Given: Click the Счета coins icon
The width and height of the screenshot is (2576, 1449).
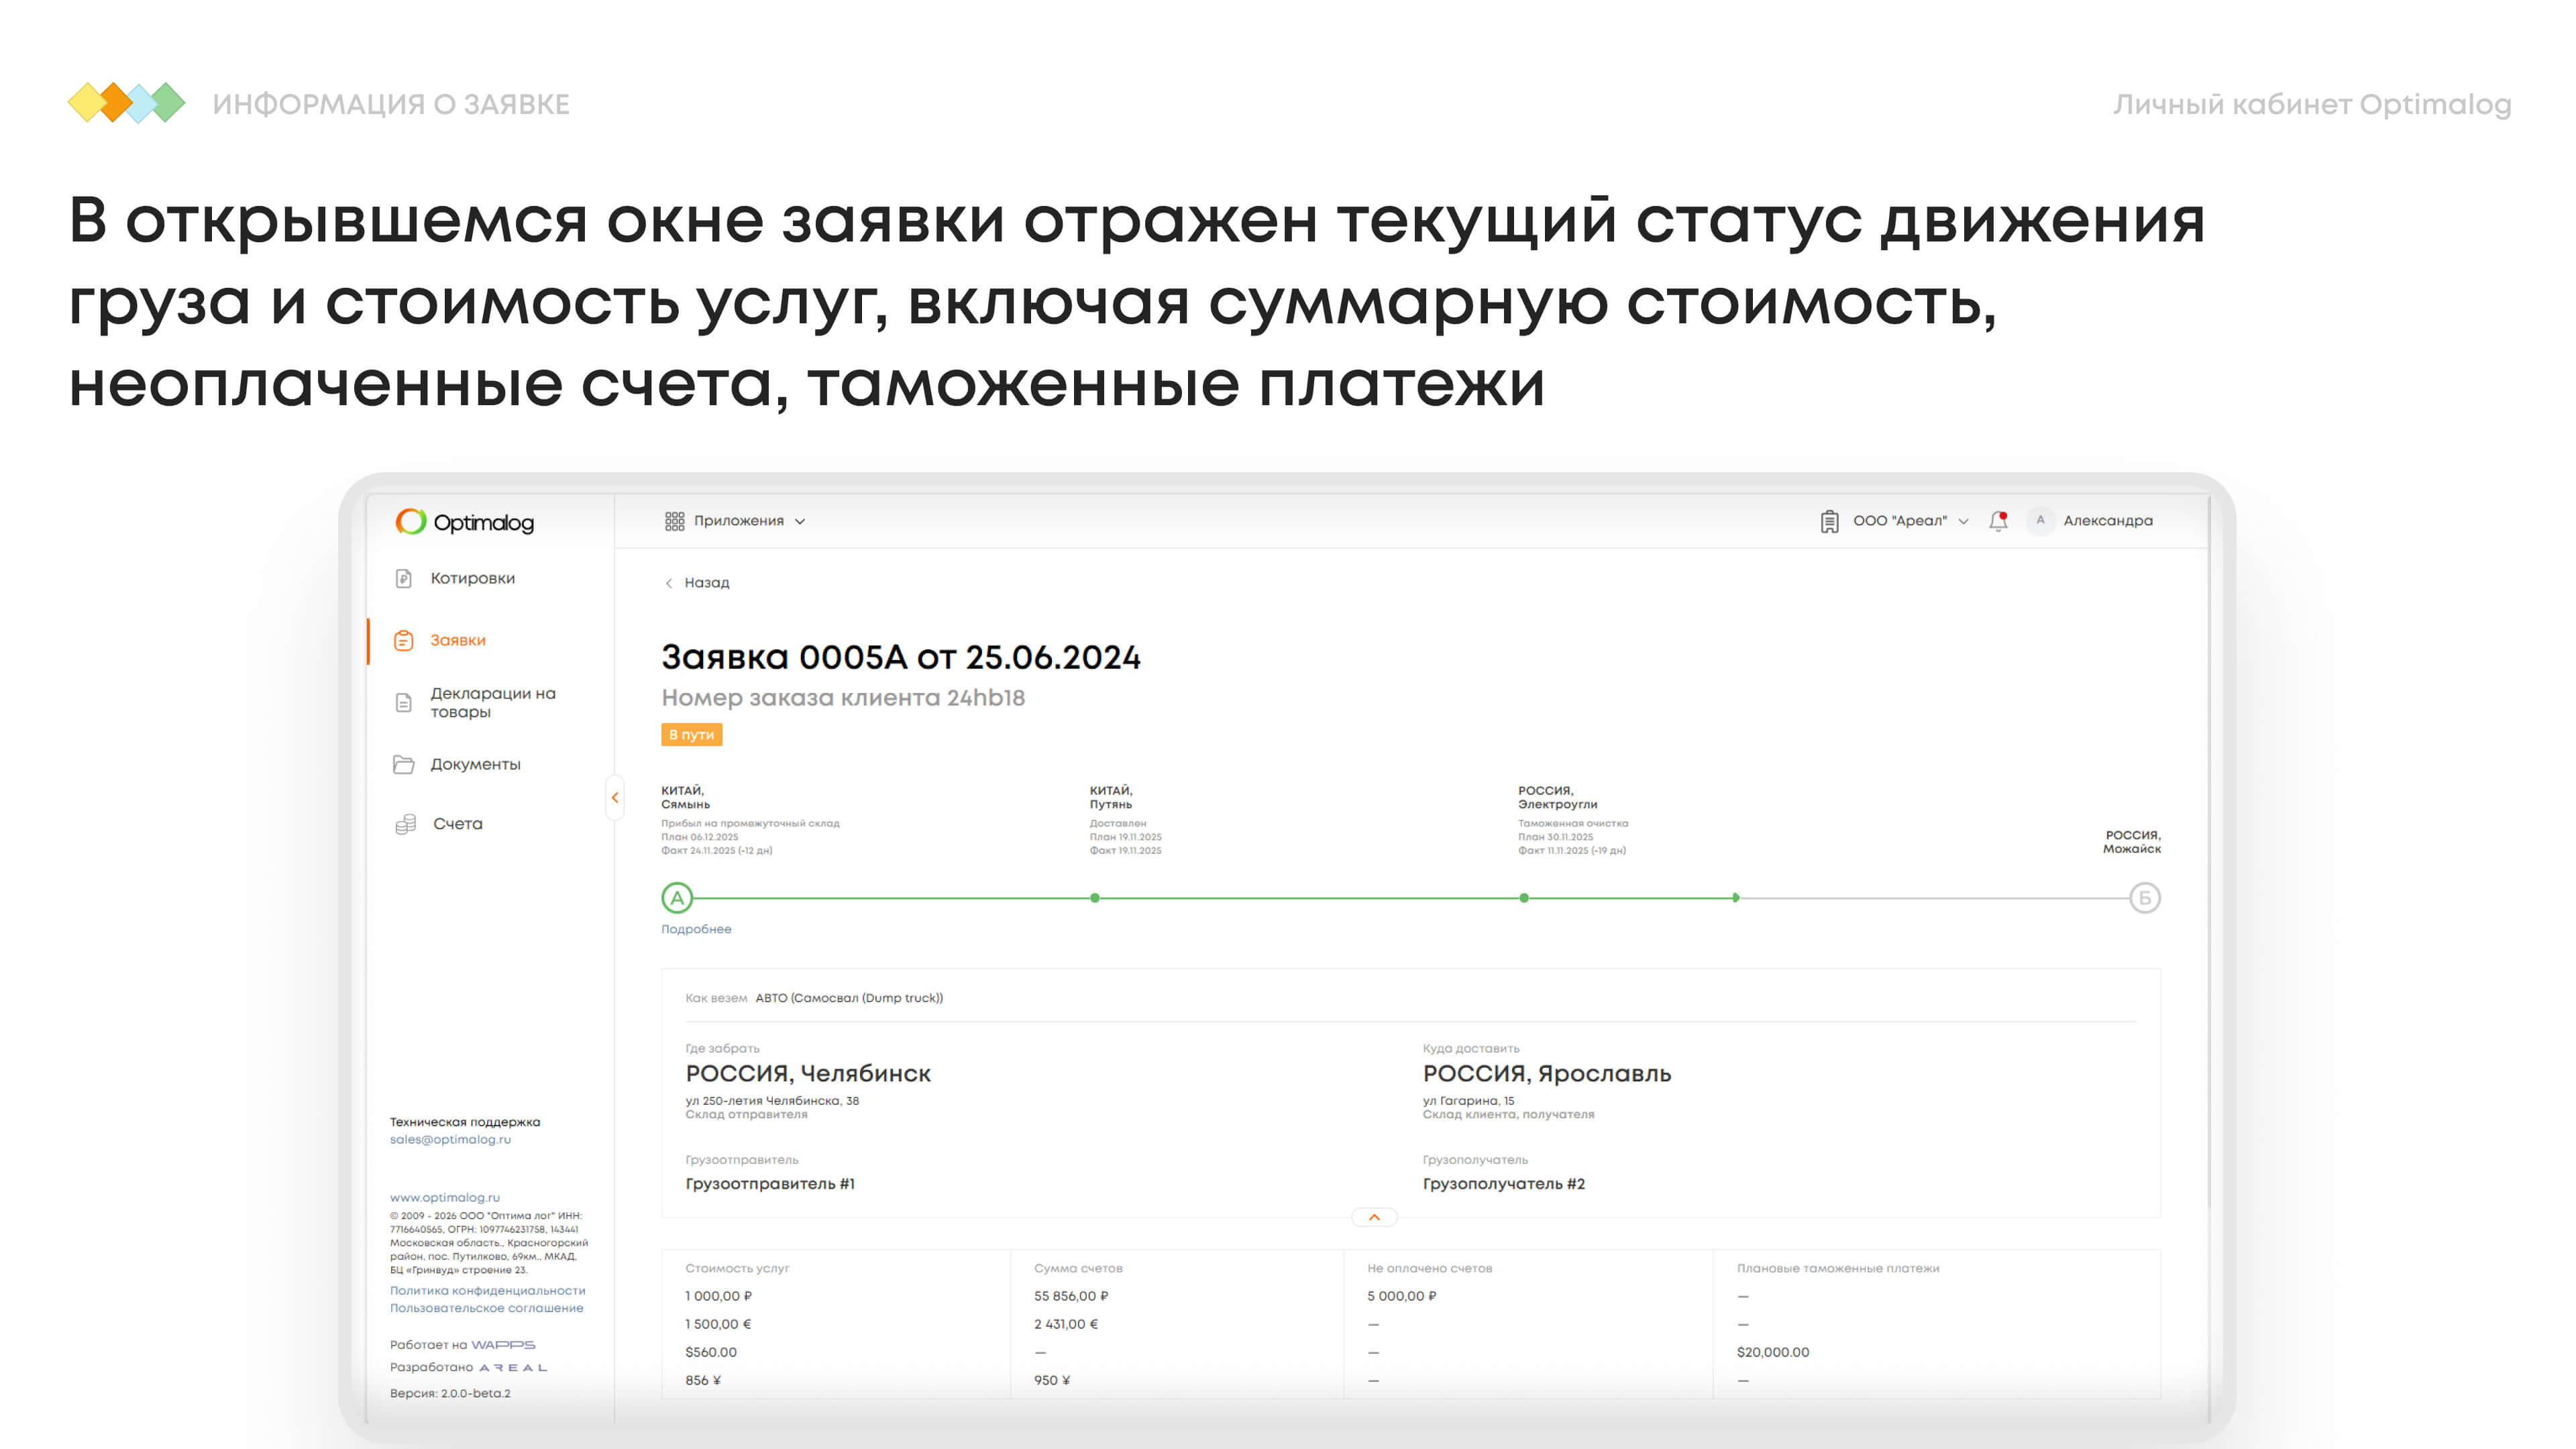Looking at the screenshot, I should click(405, 824).
